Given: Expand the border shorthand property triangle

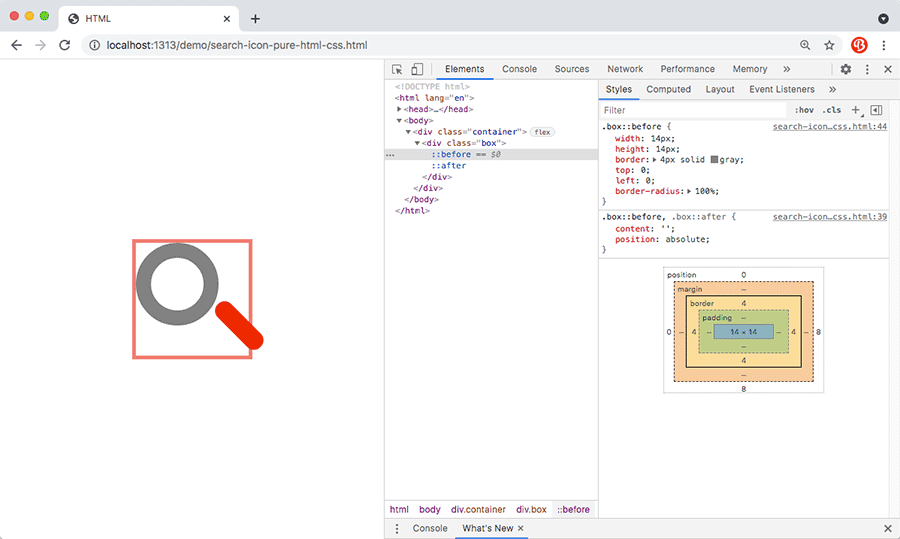Looking at the screenshot, I should coord(654,160).
